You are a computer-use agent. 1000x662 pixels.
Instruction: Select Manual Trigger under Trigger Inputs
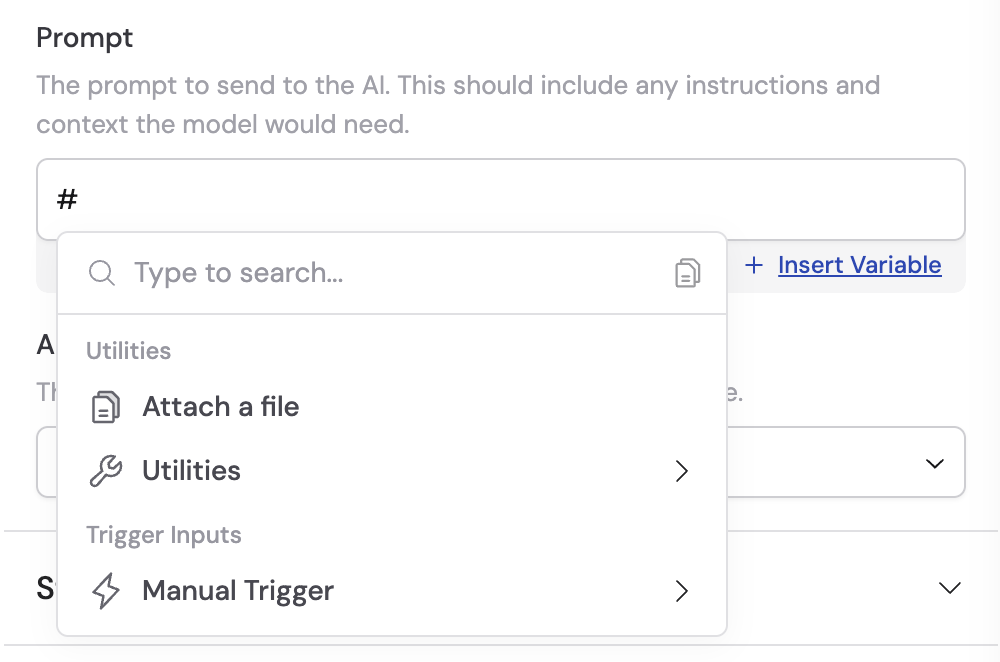(237, 590)
